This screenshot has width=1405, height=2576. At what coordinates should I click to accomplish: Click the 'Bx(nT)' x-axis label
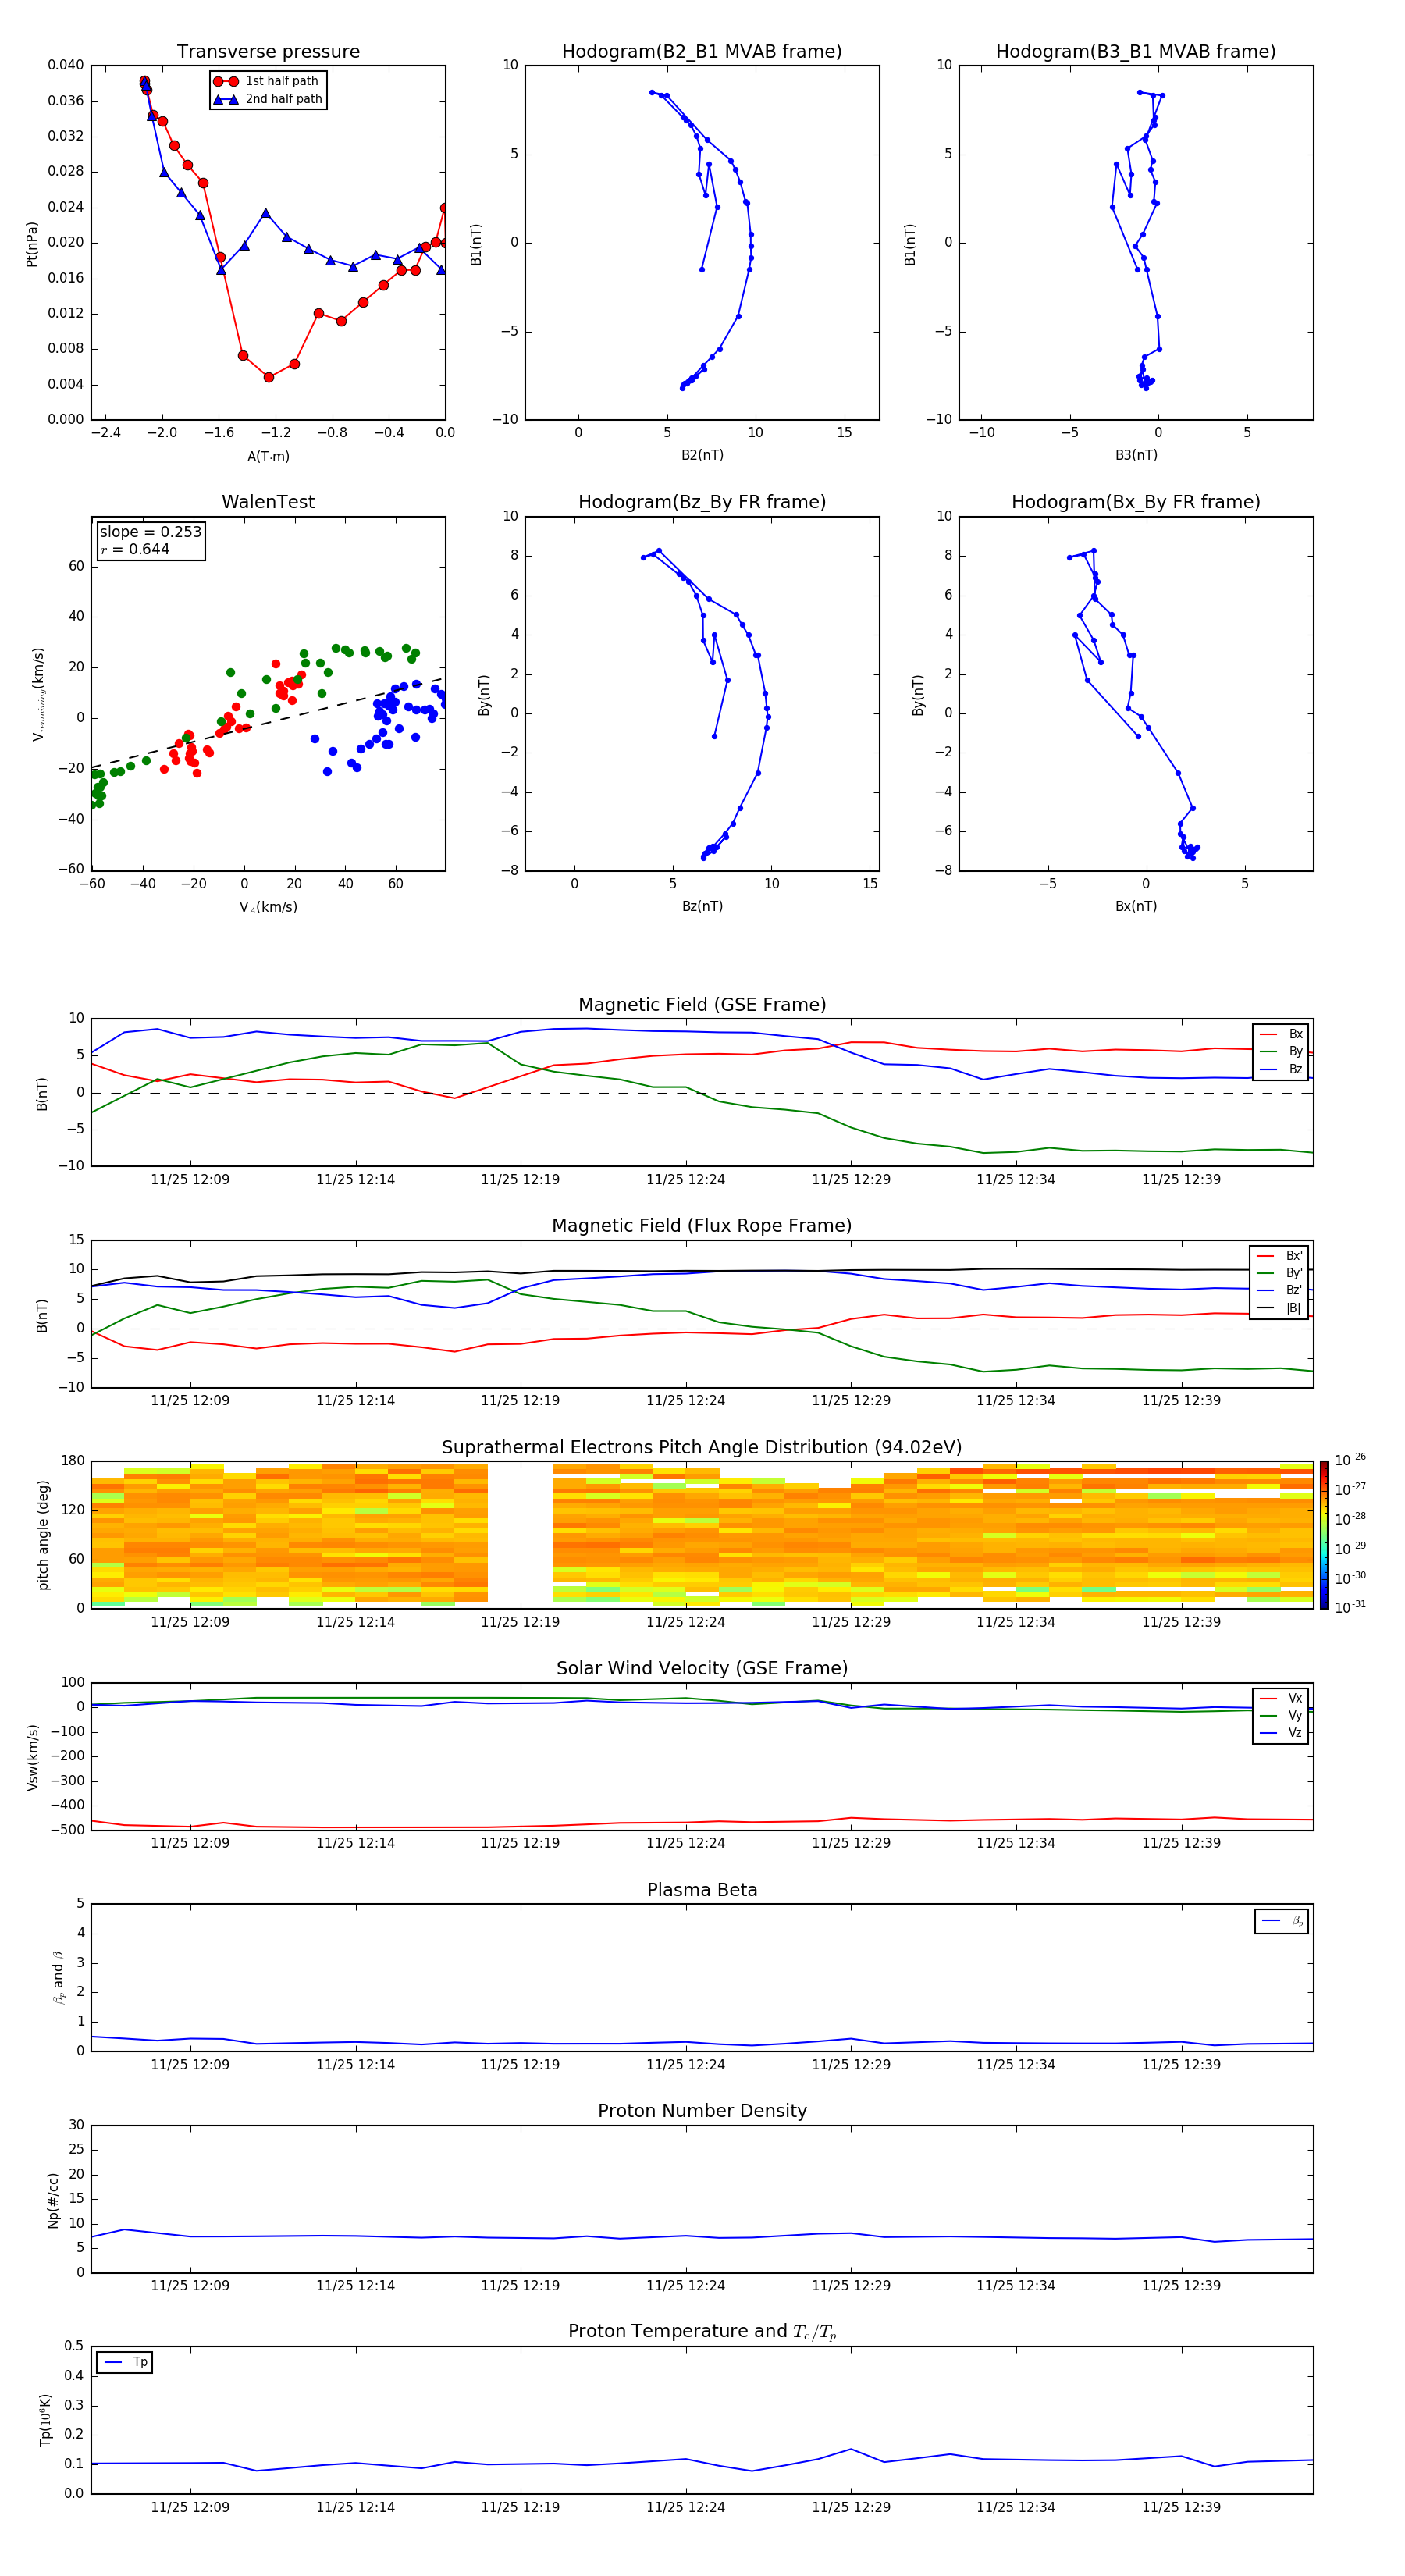click(1136, 906)
